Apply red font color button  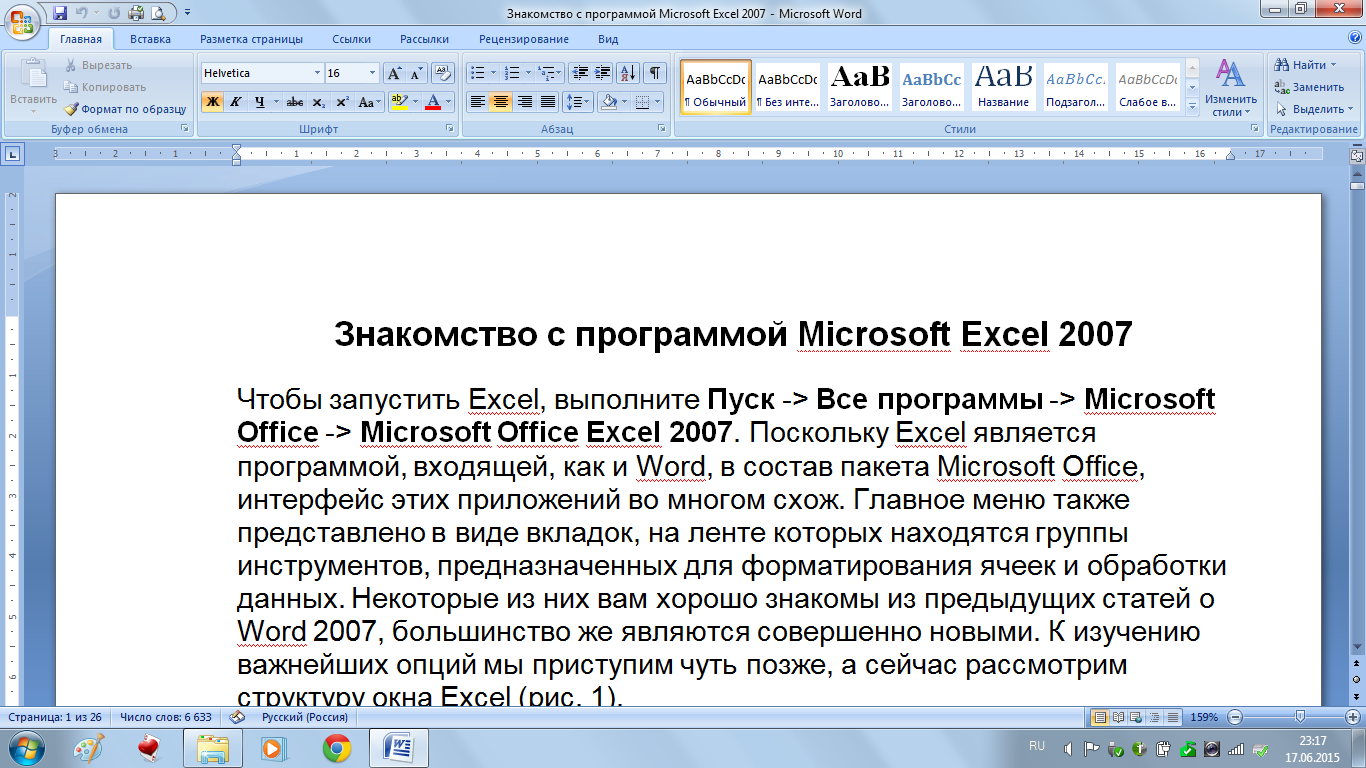click(x=432, y=102)
